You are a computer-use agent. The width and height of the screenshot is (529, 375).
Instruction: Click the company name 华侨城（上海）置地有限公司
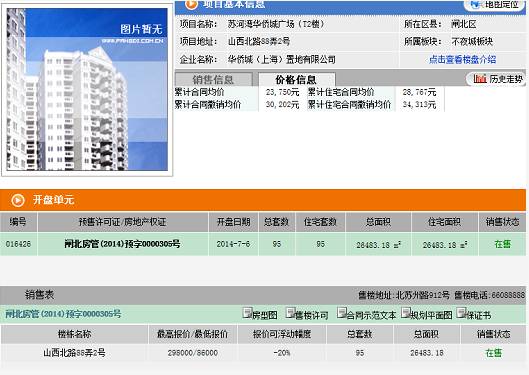tap(282, 60)
